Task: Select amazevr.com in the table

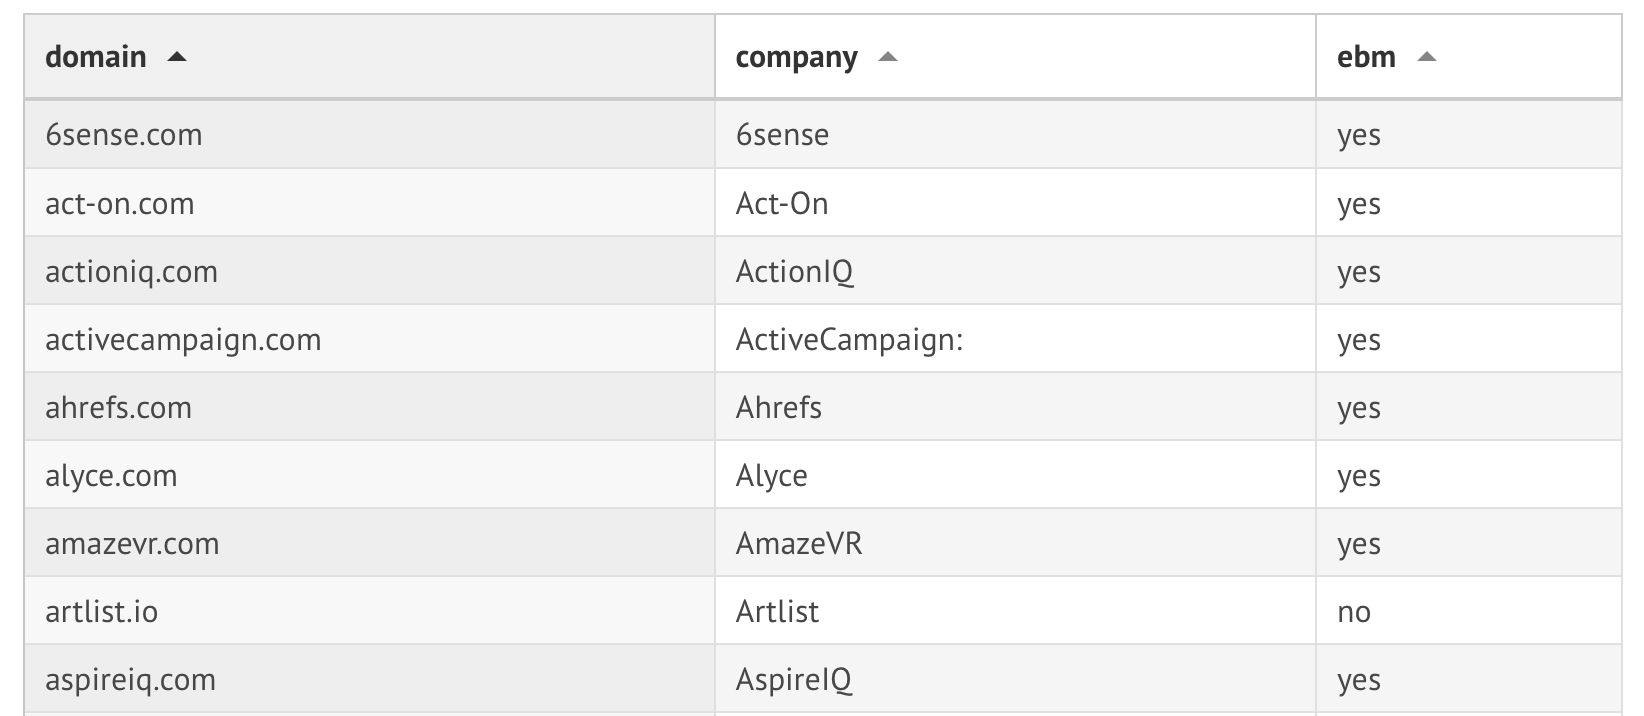Action: pos(132,544)
